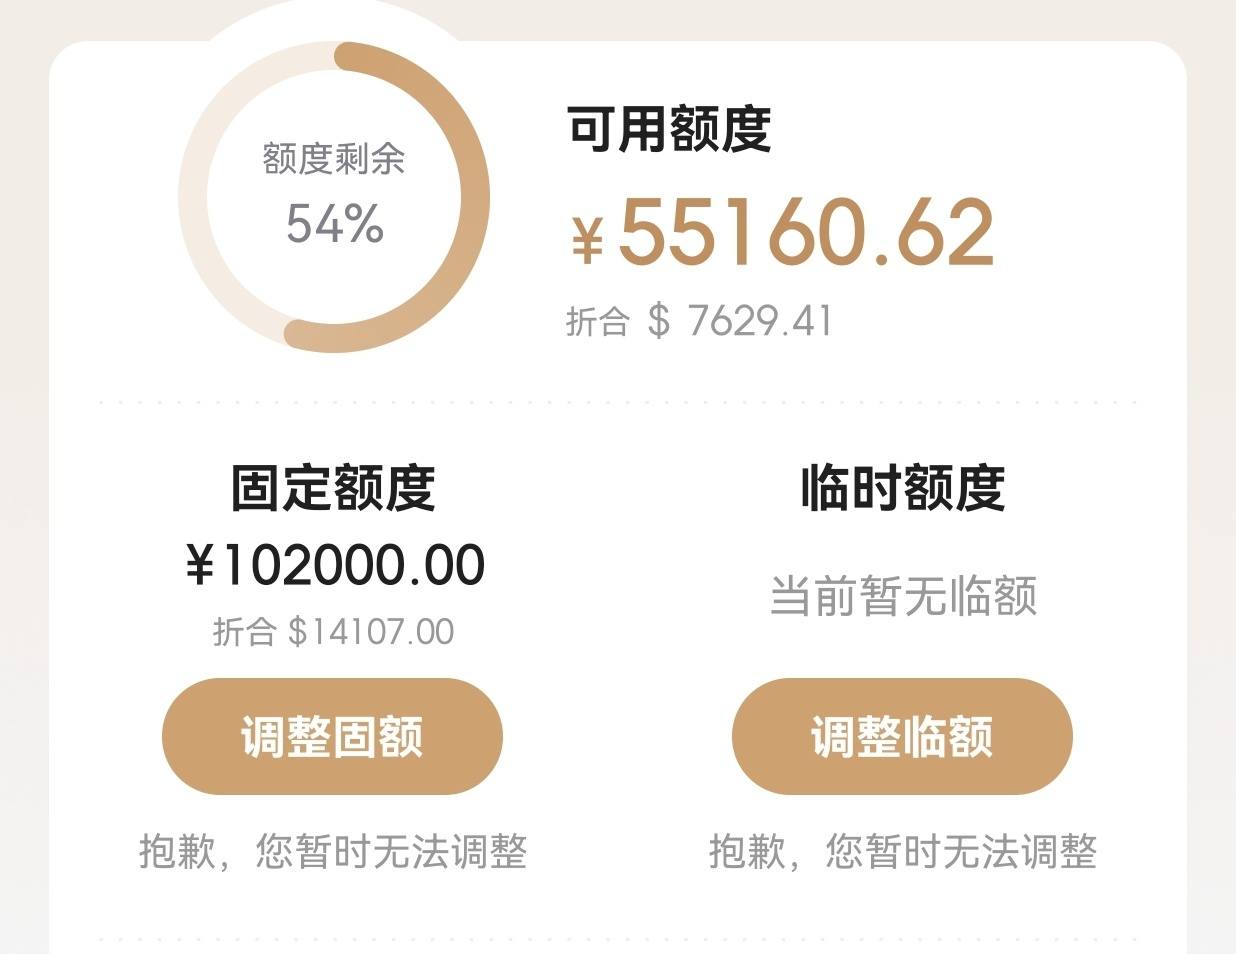The width and height of the screenshot is (1236, 954).
Task: Select the 可用额度 heading
Action: (669, 129)
